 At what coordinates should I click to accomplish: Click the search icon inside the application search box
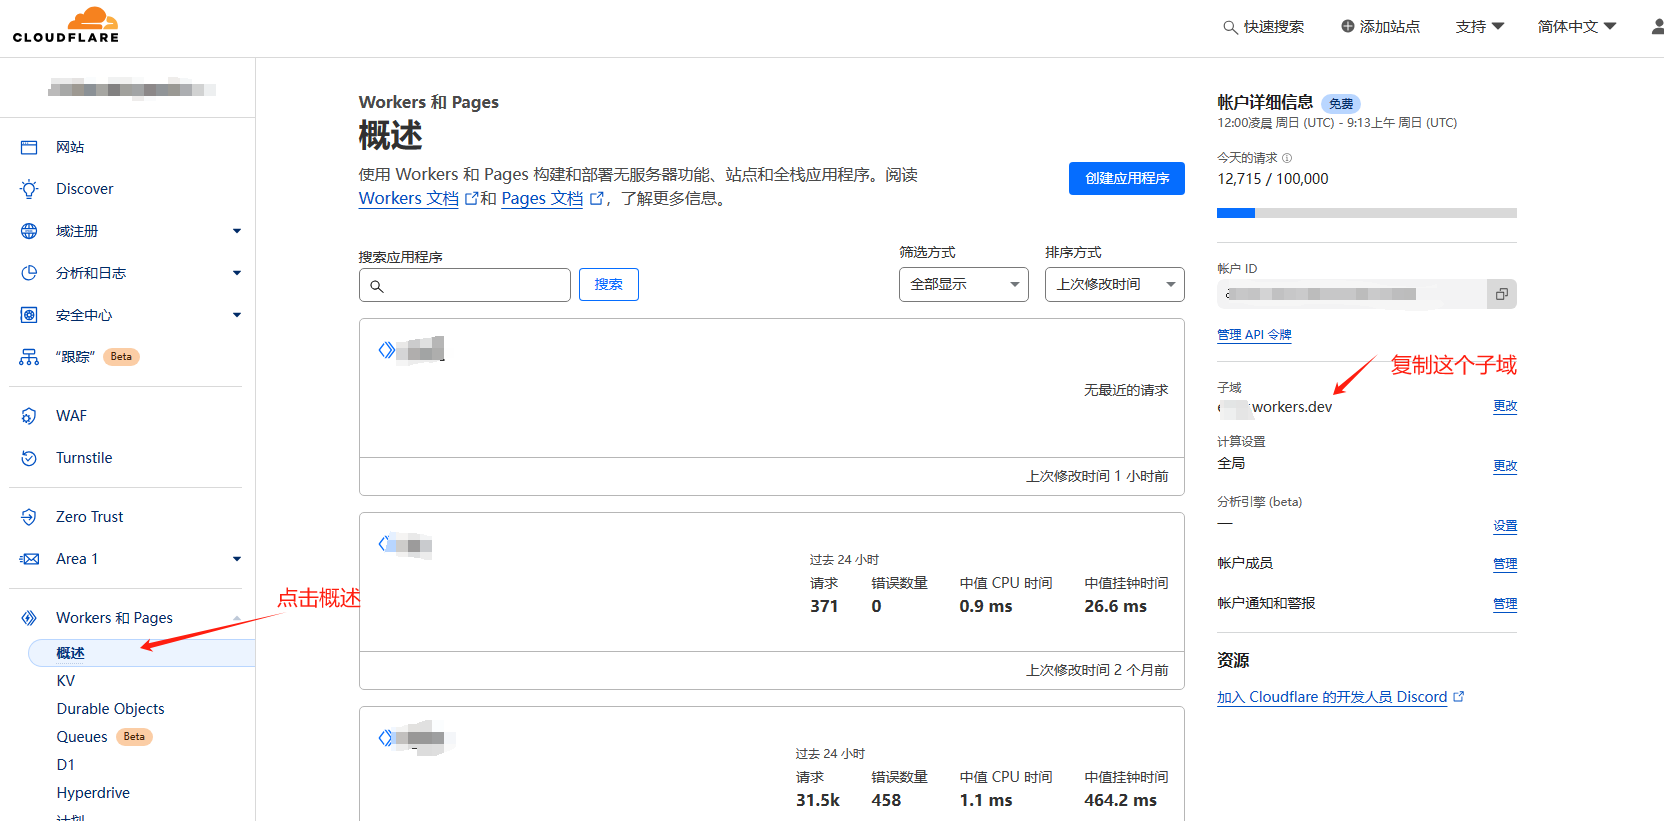377,286
